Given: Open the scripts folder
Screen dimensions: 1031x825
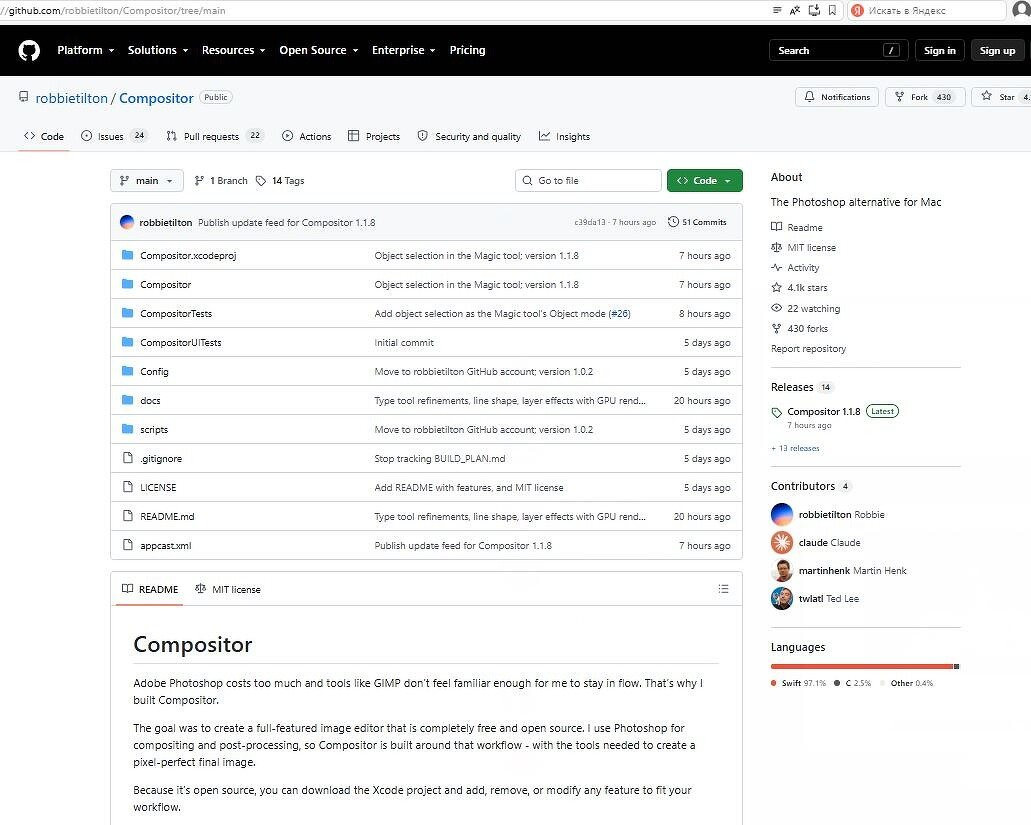Looking at the screenshot, I should point(154,429).
